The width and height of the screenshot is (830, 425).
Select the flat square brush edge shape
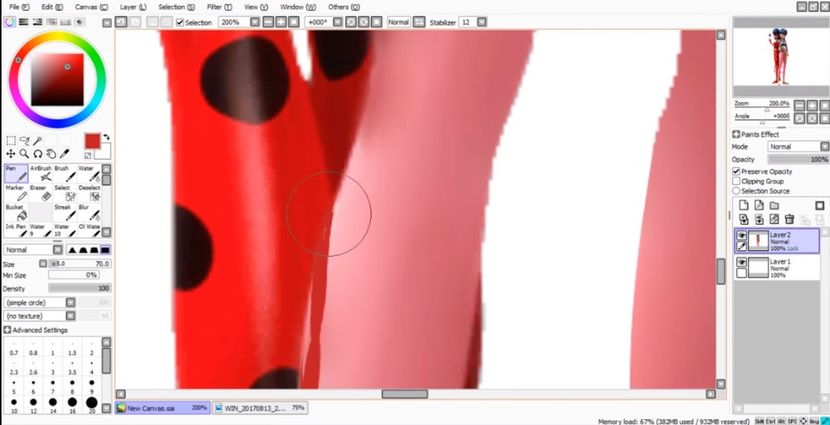coord(105,250)
